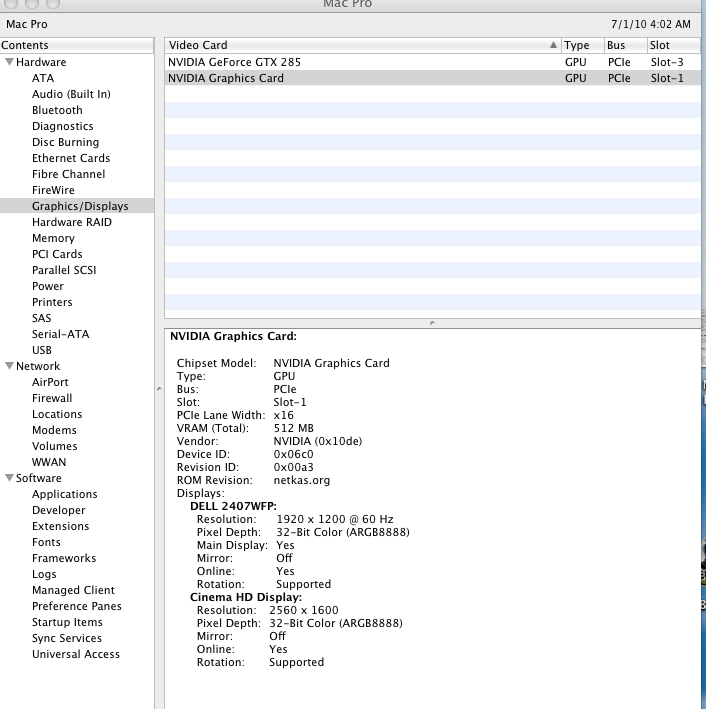Select Parallel SCSI item
The image size is (706, 709).
(64, 270)
